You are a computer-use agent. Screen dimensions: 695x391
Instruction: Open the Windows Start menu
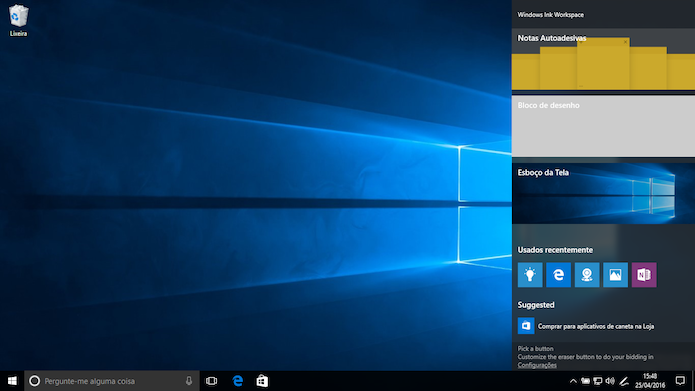coord(12,381)
